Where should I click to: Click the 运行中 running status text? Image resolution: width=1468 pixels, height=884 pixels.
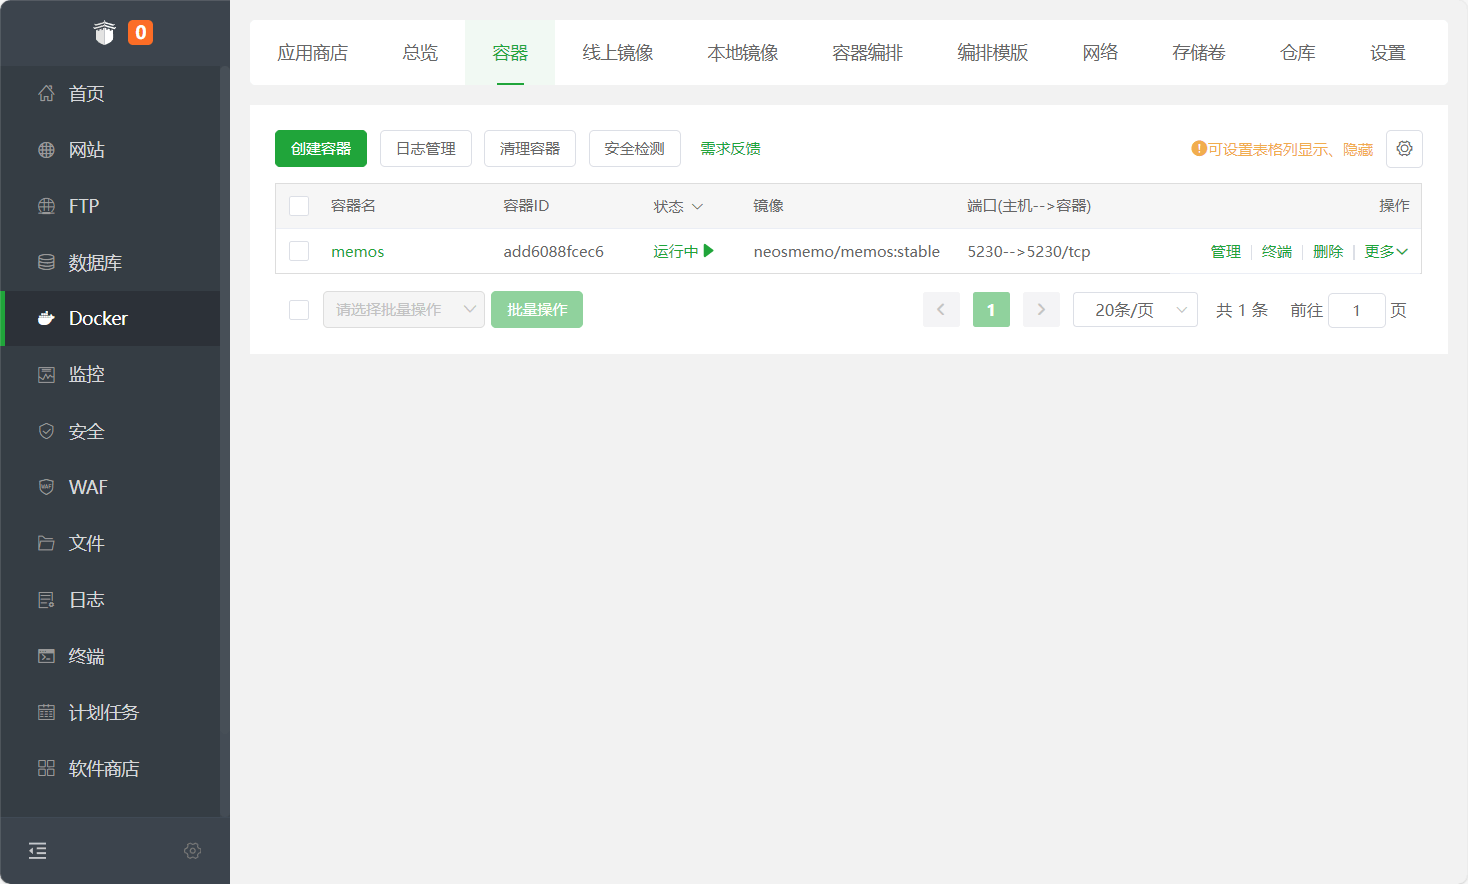click(x=676, y=252)
